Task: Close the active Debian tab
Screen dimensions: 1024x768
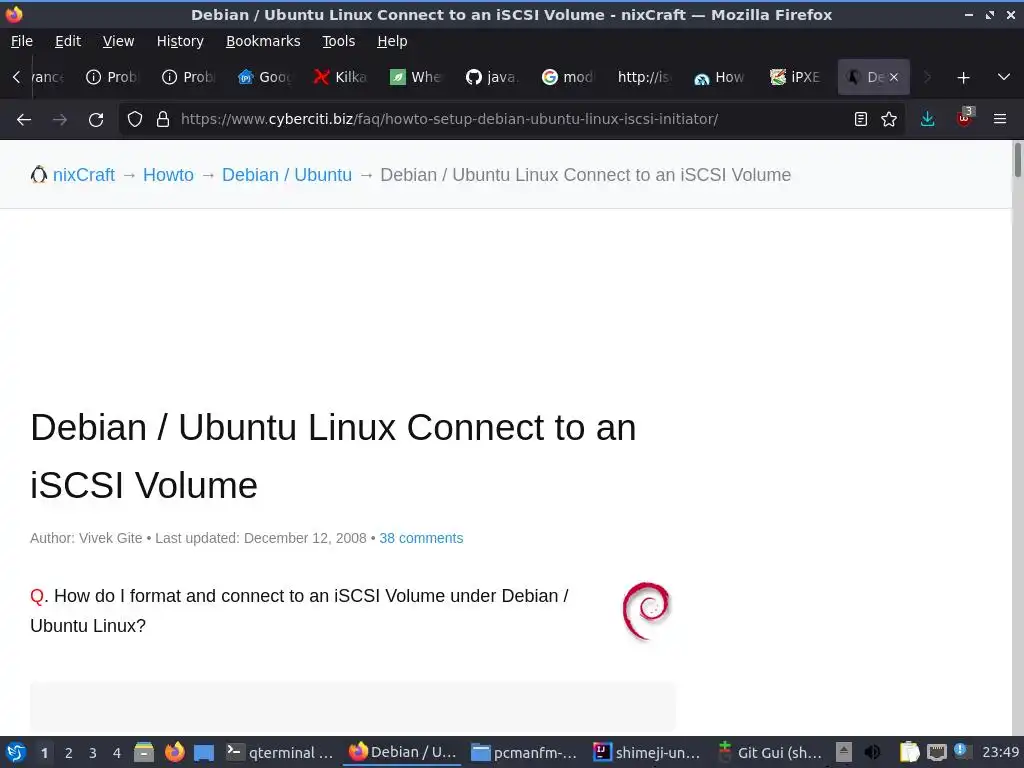Action: click(x=893, y=77)
